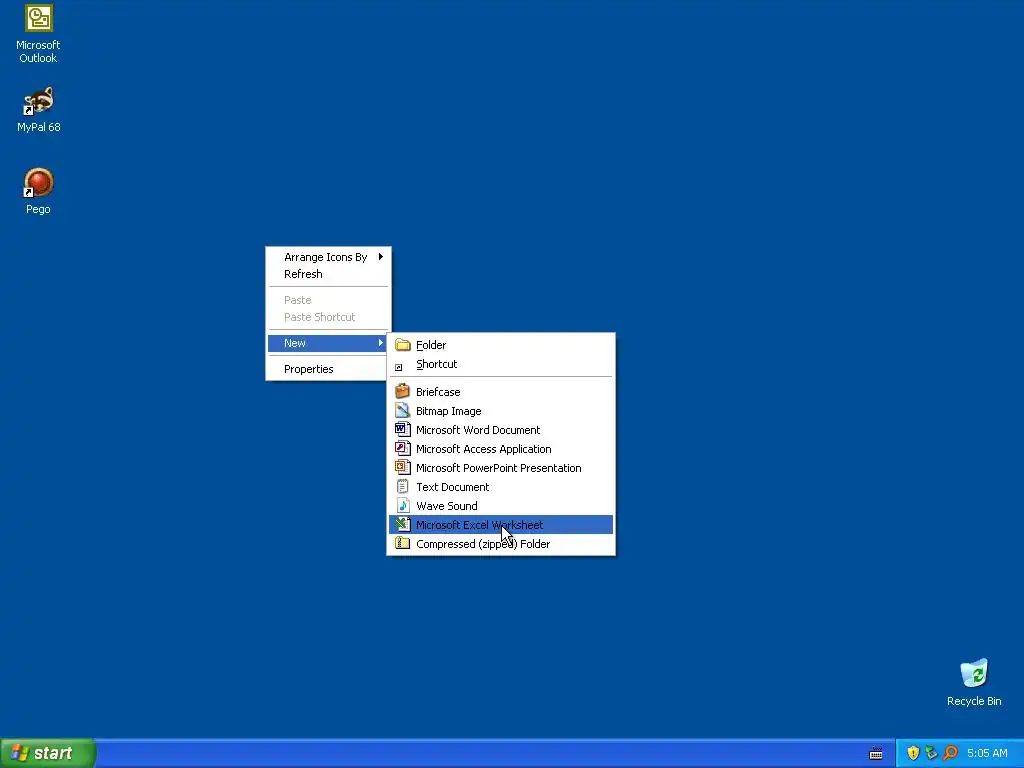This screenshot has width=1024, height=768.
Task: Open the Microsoft Outlook desktop icon
Action: [x=38, y=34]
